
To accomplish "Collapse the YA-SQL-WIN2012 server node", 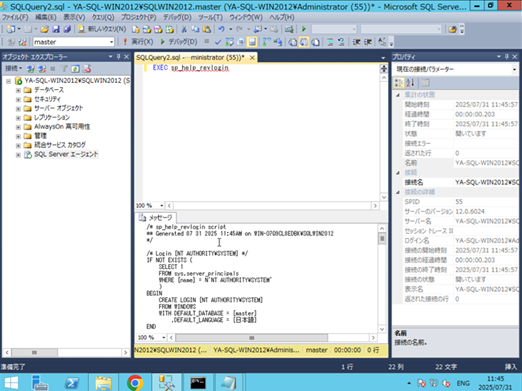I will (8, 81).
